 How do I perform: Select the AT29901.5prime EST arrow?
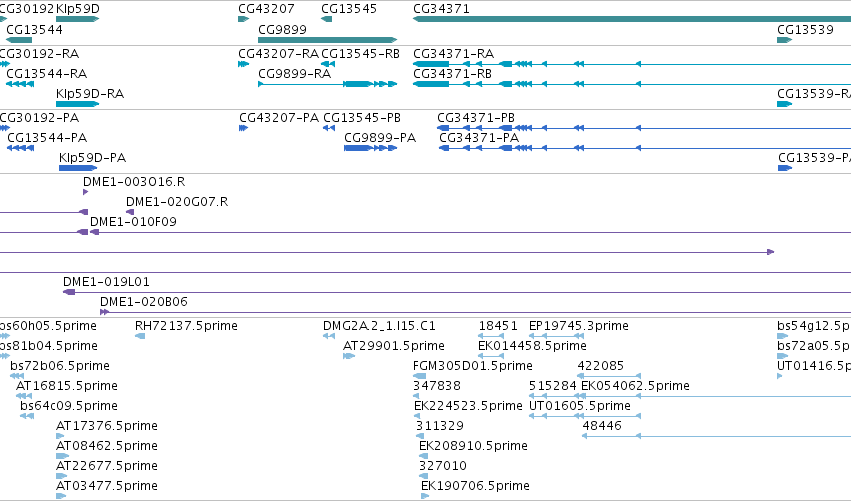(x=349, y=356)
